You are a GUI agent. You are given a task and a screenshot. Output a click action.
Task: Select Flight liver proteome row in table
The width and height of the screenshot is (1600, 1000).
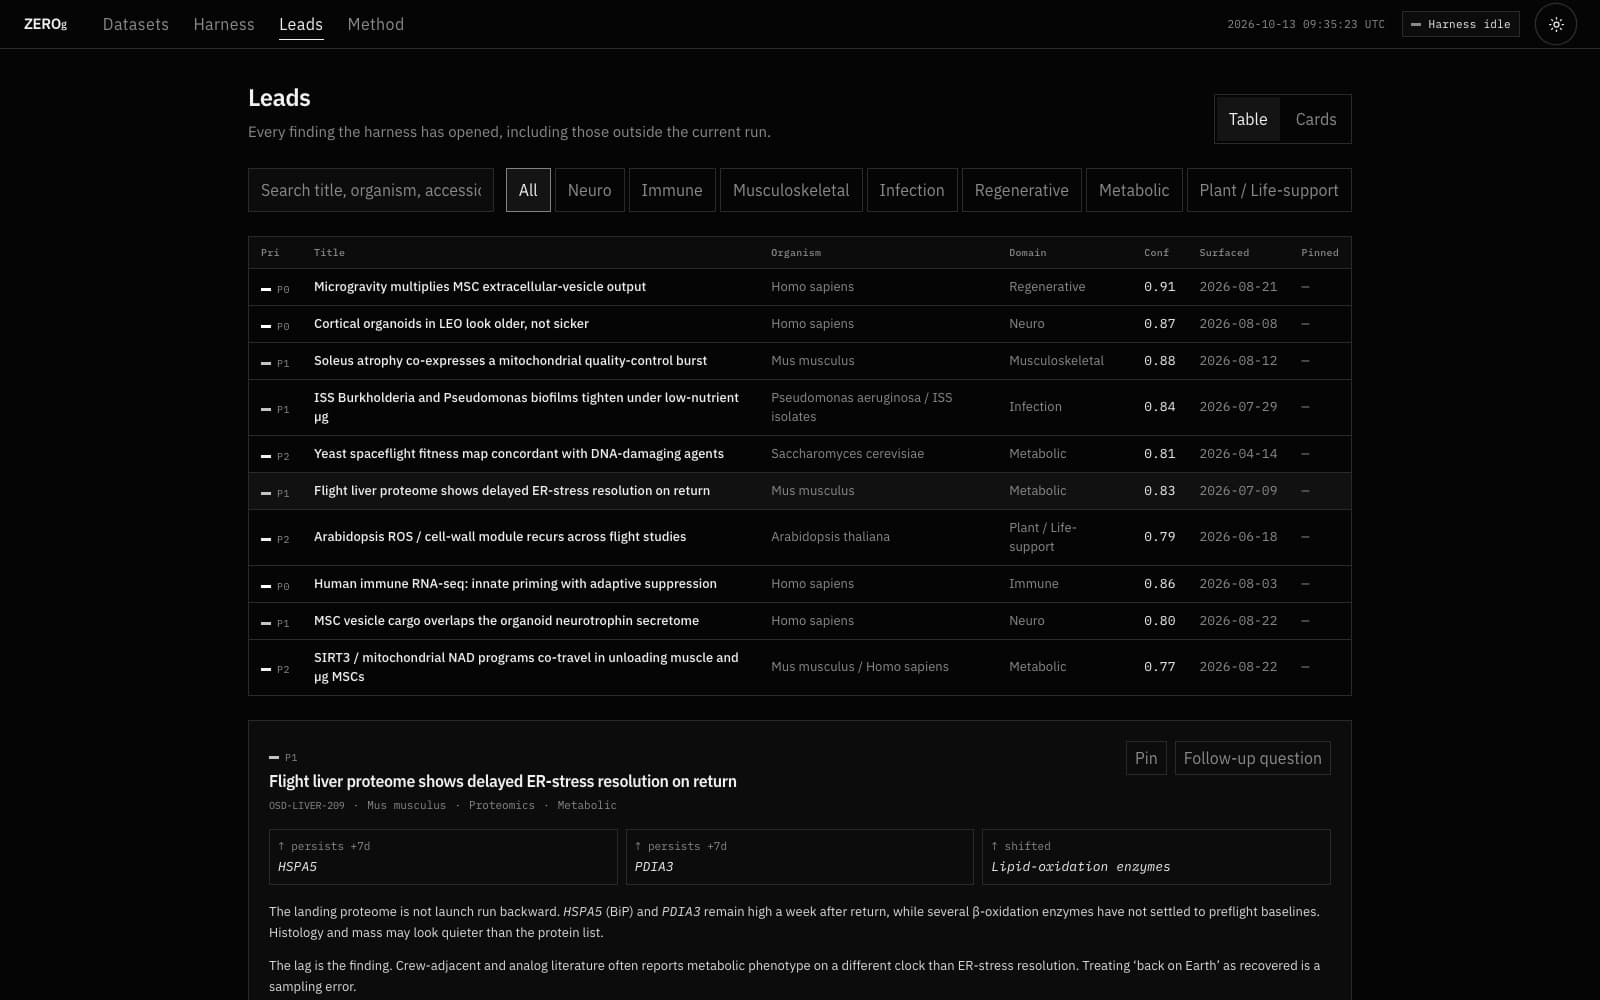pos(800,491)
